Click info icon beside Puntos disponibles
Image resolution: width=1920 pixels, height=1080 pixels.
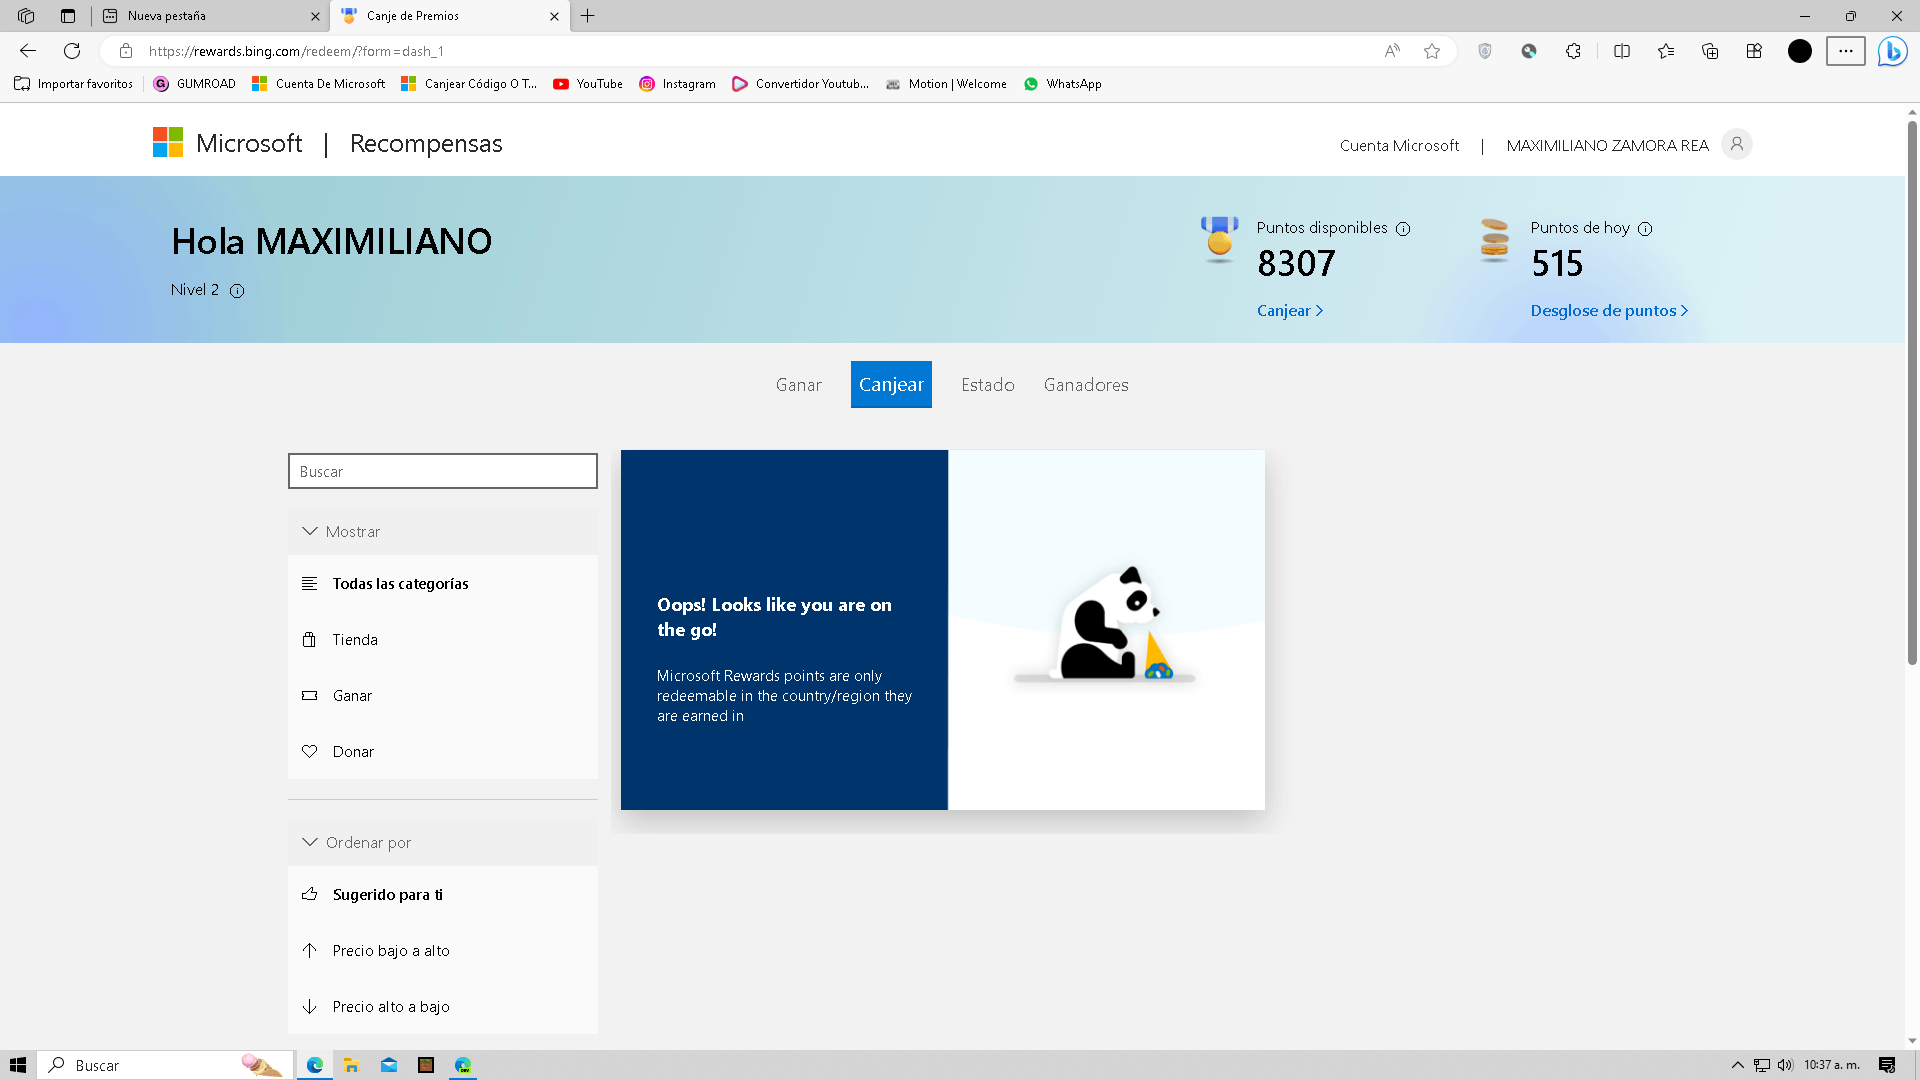point(1403,229)
